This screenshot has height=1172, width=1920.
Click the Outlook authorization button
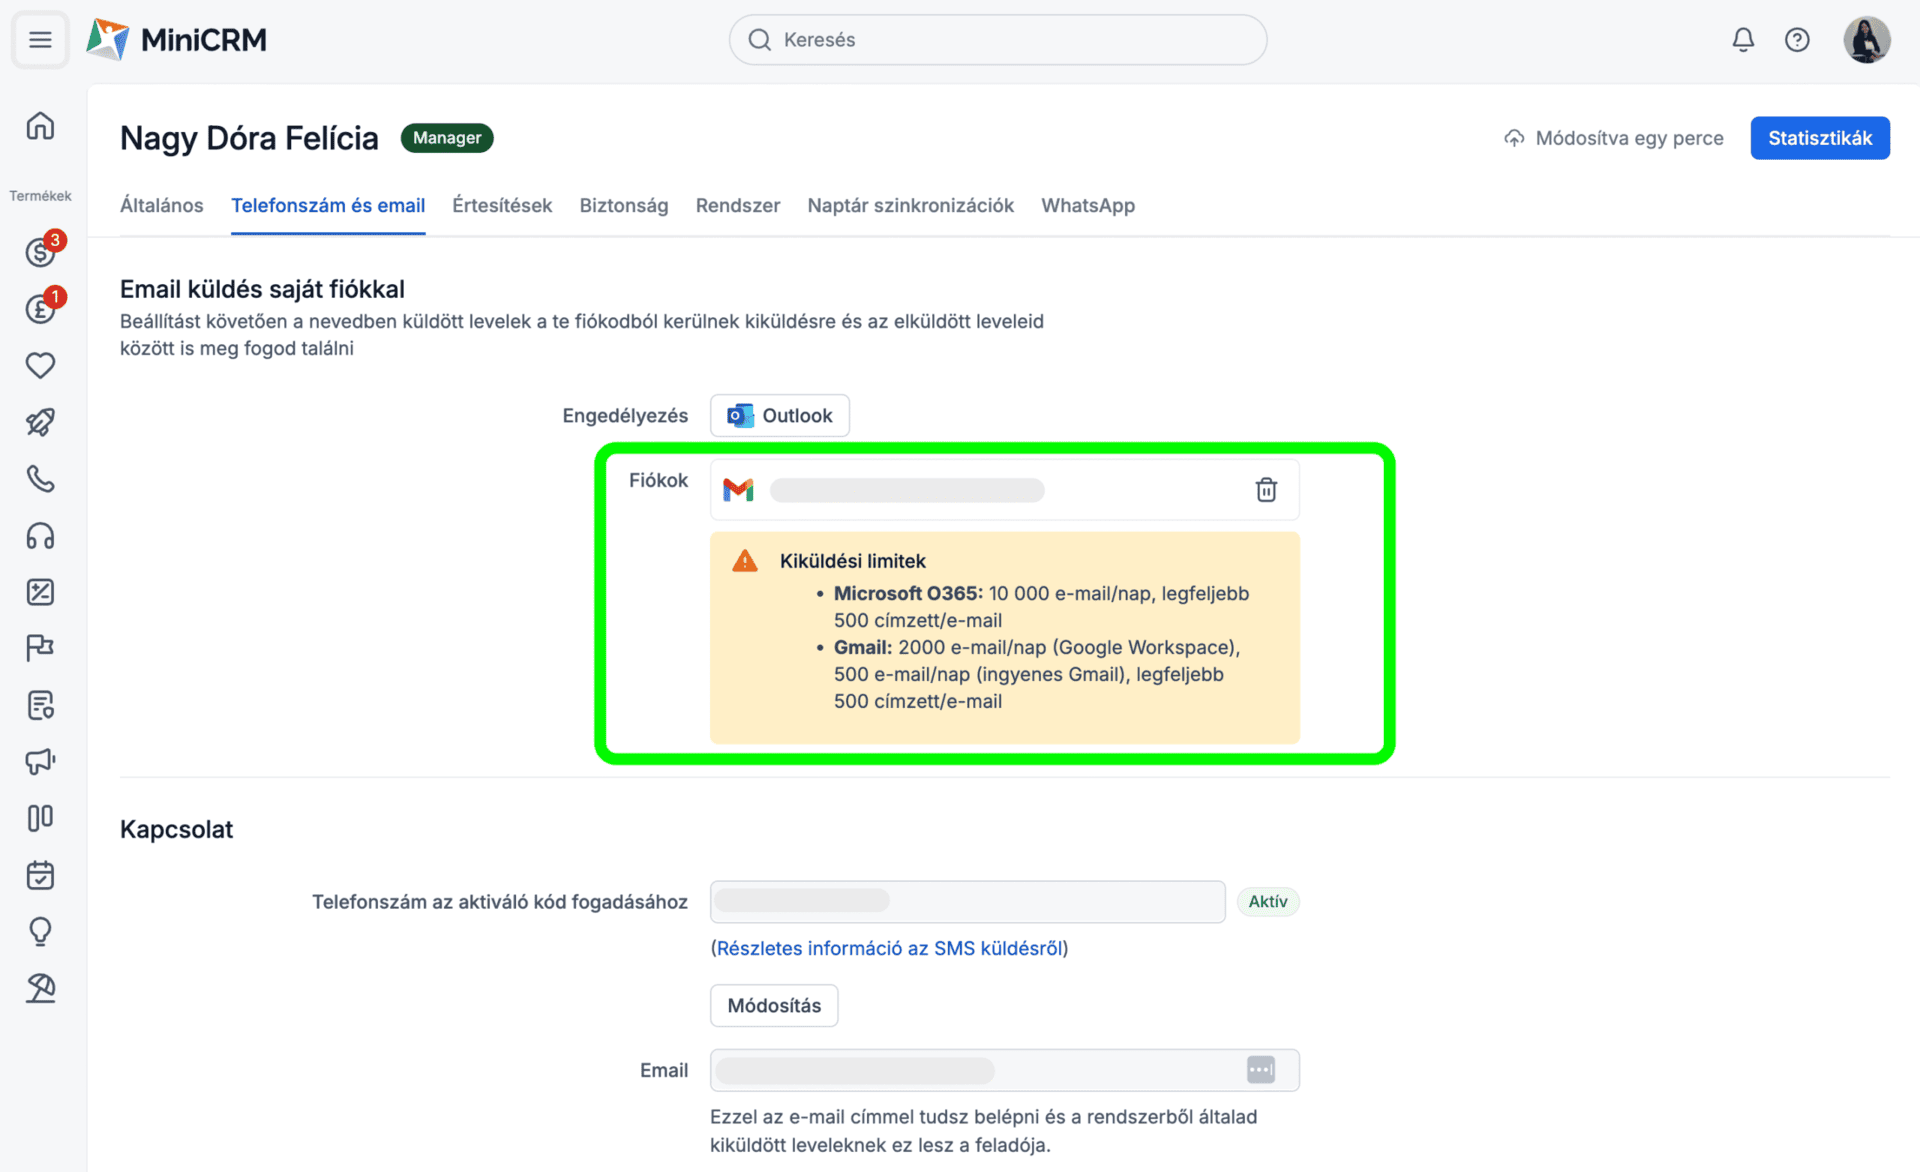point(780,415)
